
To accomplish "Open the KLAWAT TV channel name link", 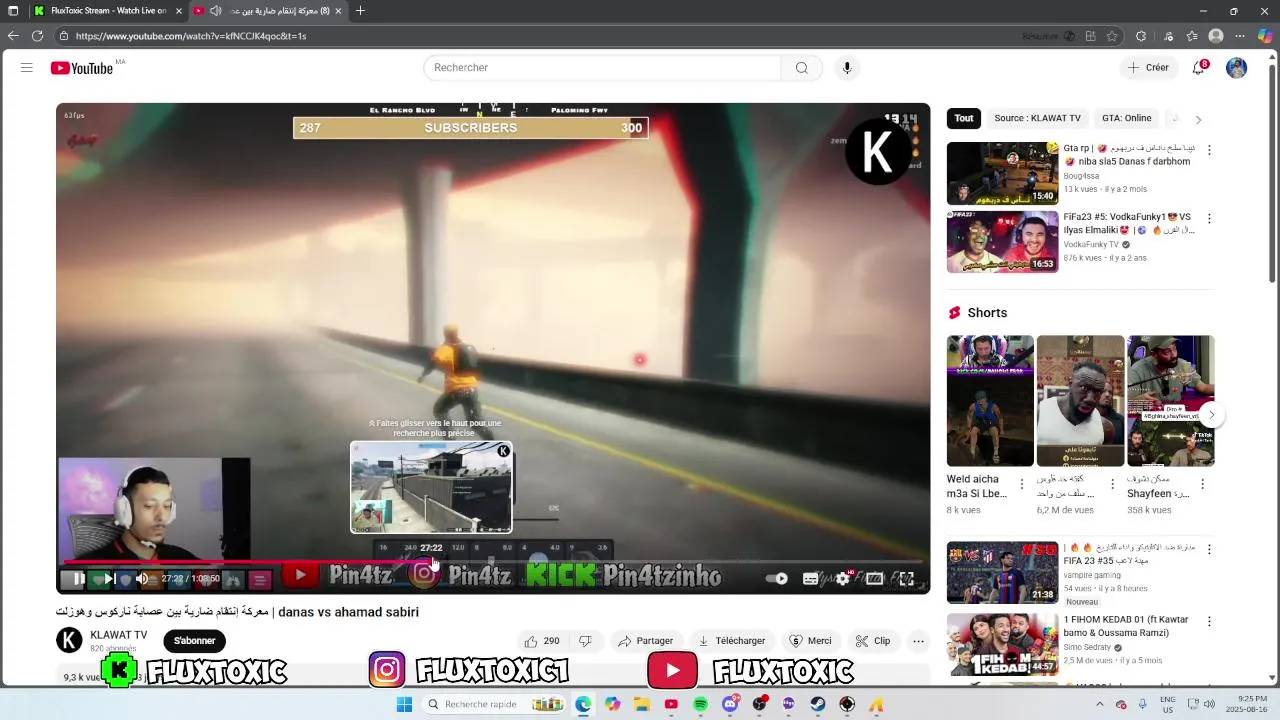I will [x=118, y=635].
